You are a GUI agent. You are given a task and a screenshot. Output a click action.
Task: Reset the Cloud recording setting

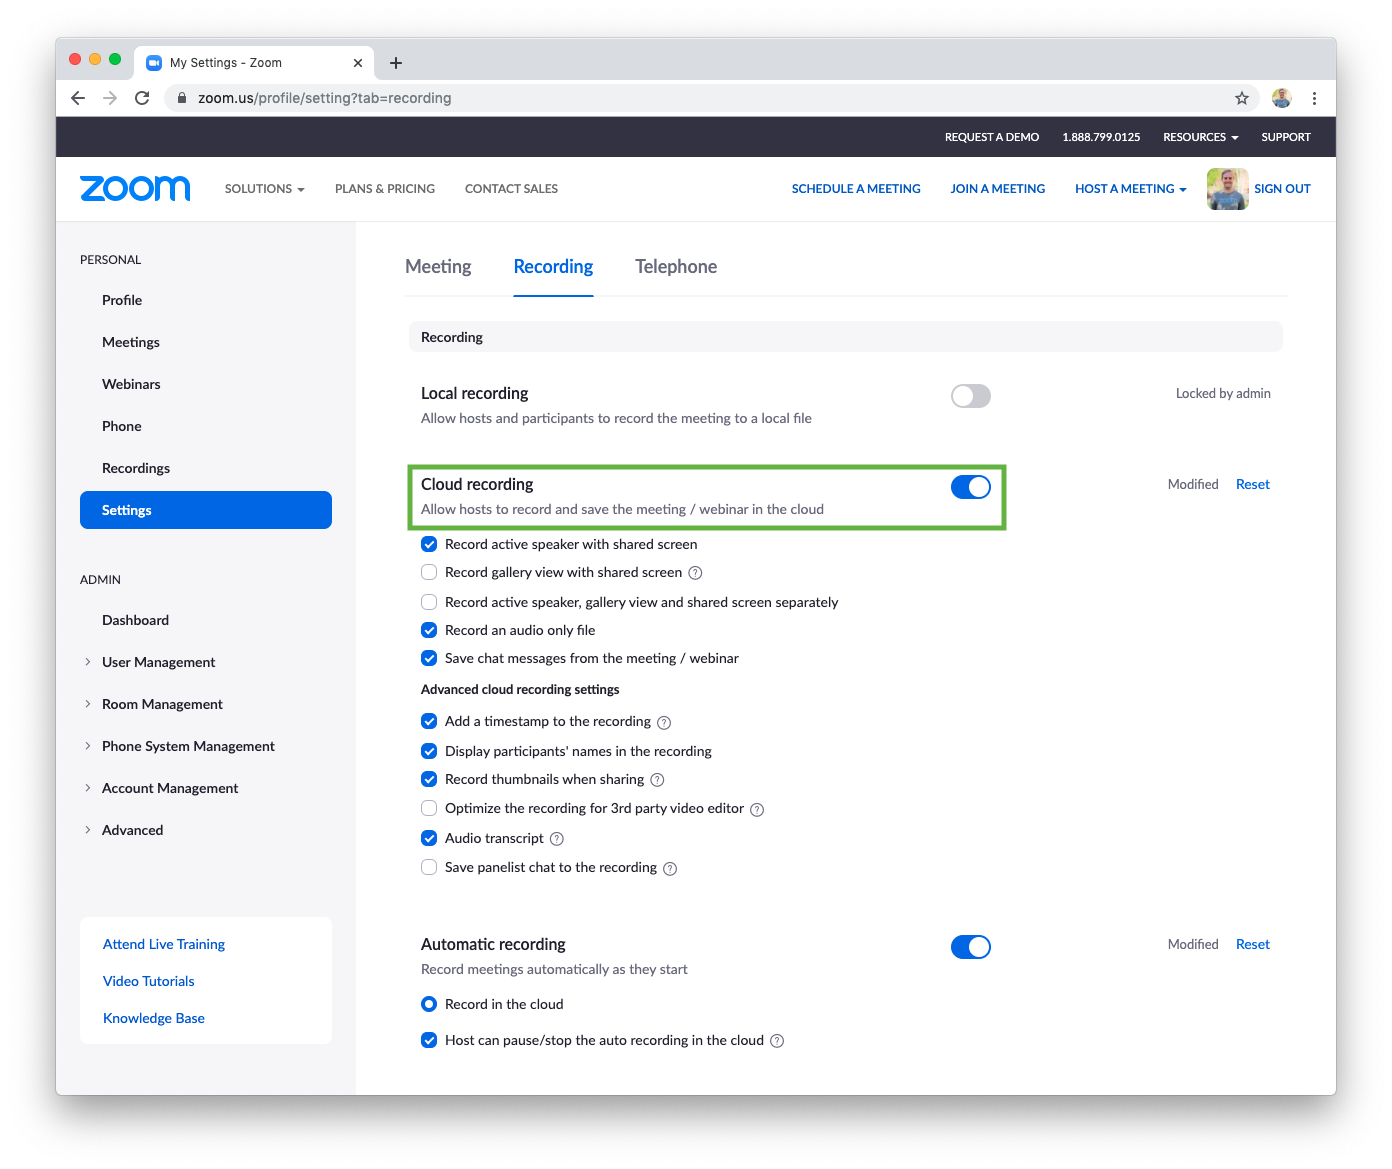(x=1253, y=484)
